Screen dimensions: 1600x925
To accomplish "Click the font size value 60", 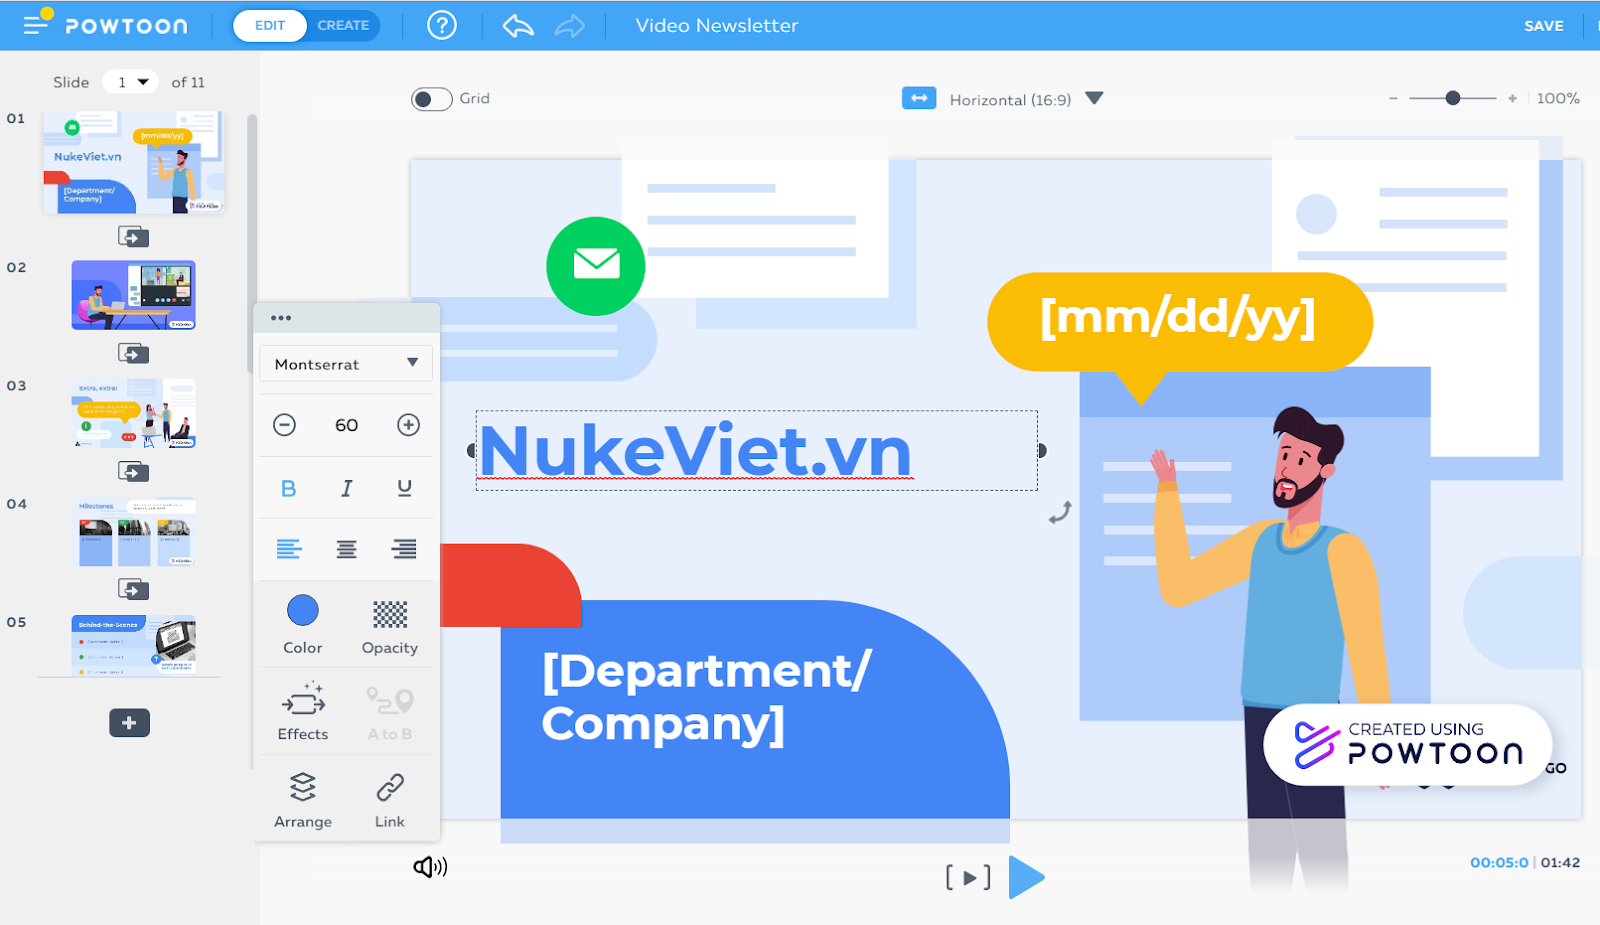I will pos(346,425).
